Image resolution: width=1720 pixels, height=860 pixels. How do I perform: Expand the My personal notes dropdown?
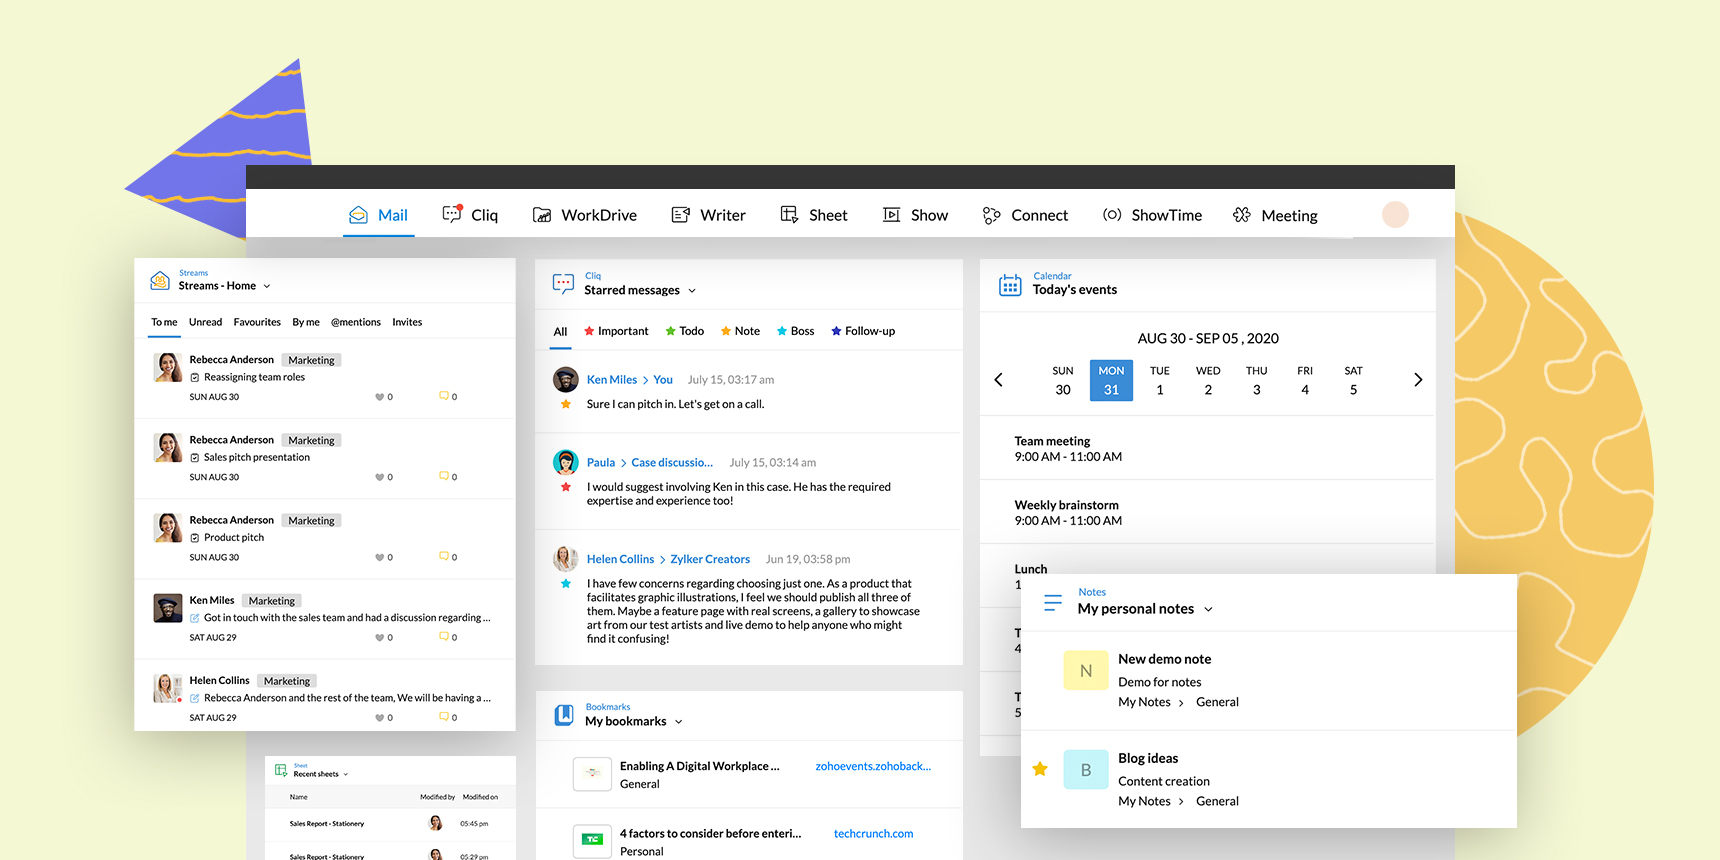pos(1208,609)
